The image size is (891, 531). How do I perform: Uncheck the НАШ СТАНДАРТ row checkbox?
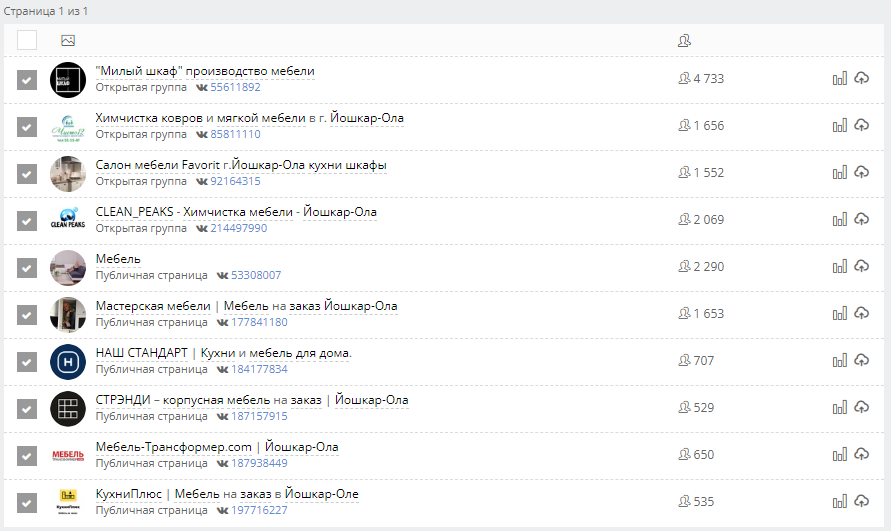pos(27,362)
